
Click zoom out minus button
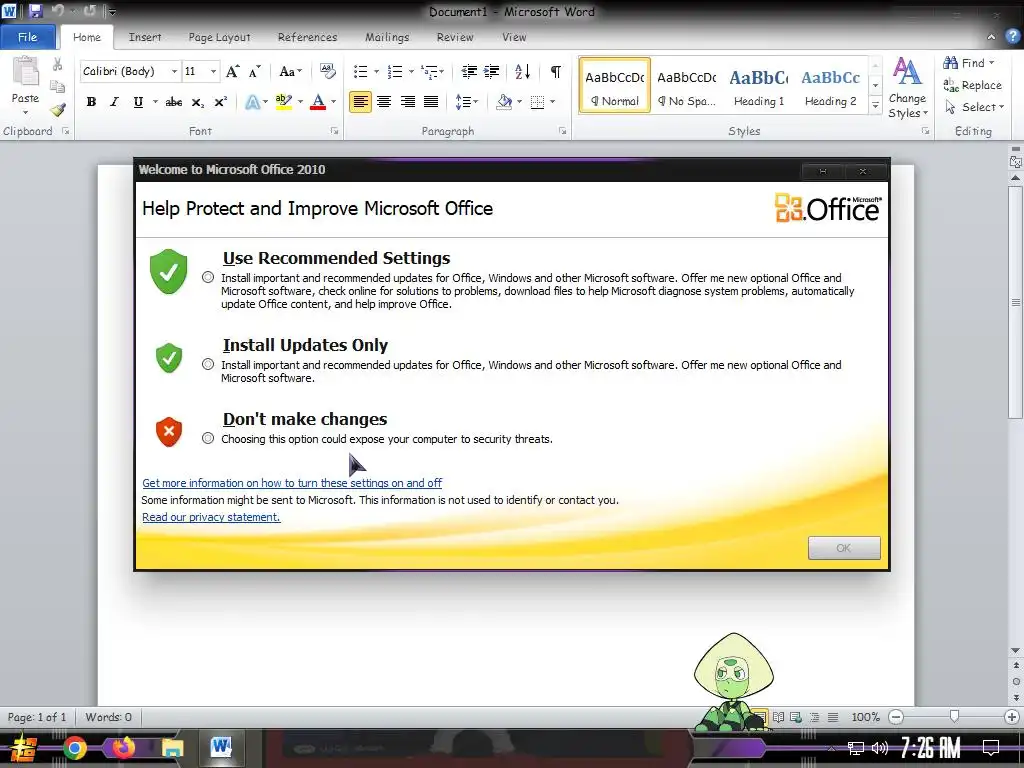coord(897,716)
